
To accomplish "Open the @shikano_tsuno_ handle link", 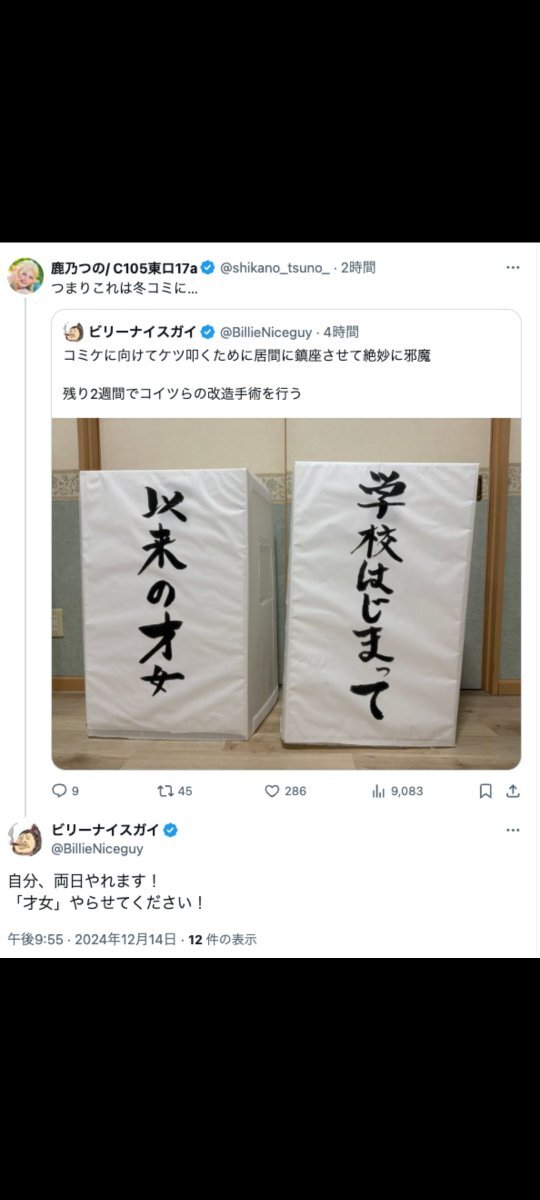I will click(x=274, y=267).
